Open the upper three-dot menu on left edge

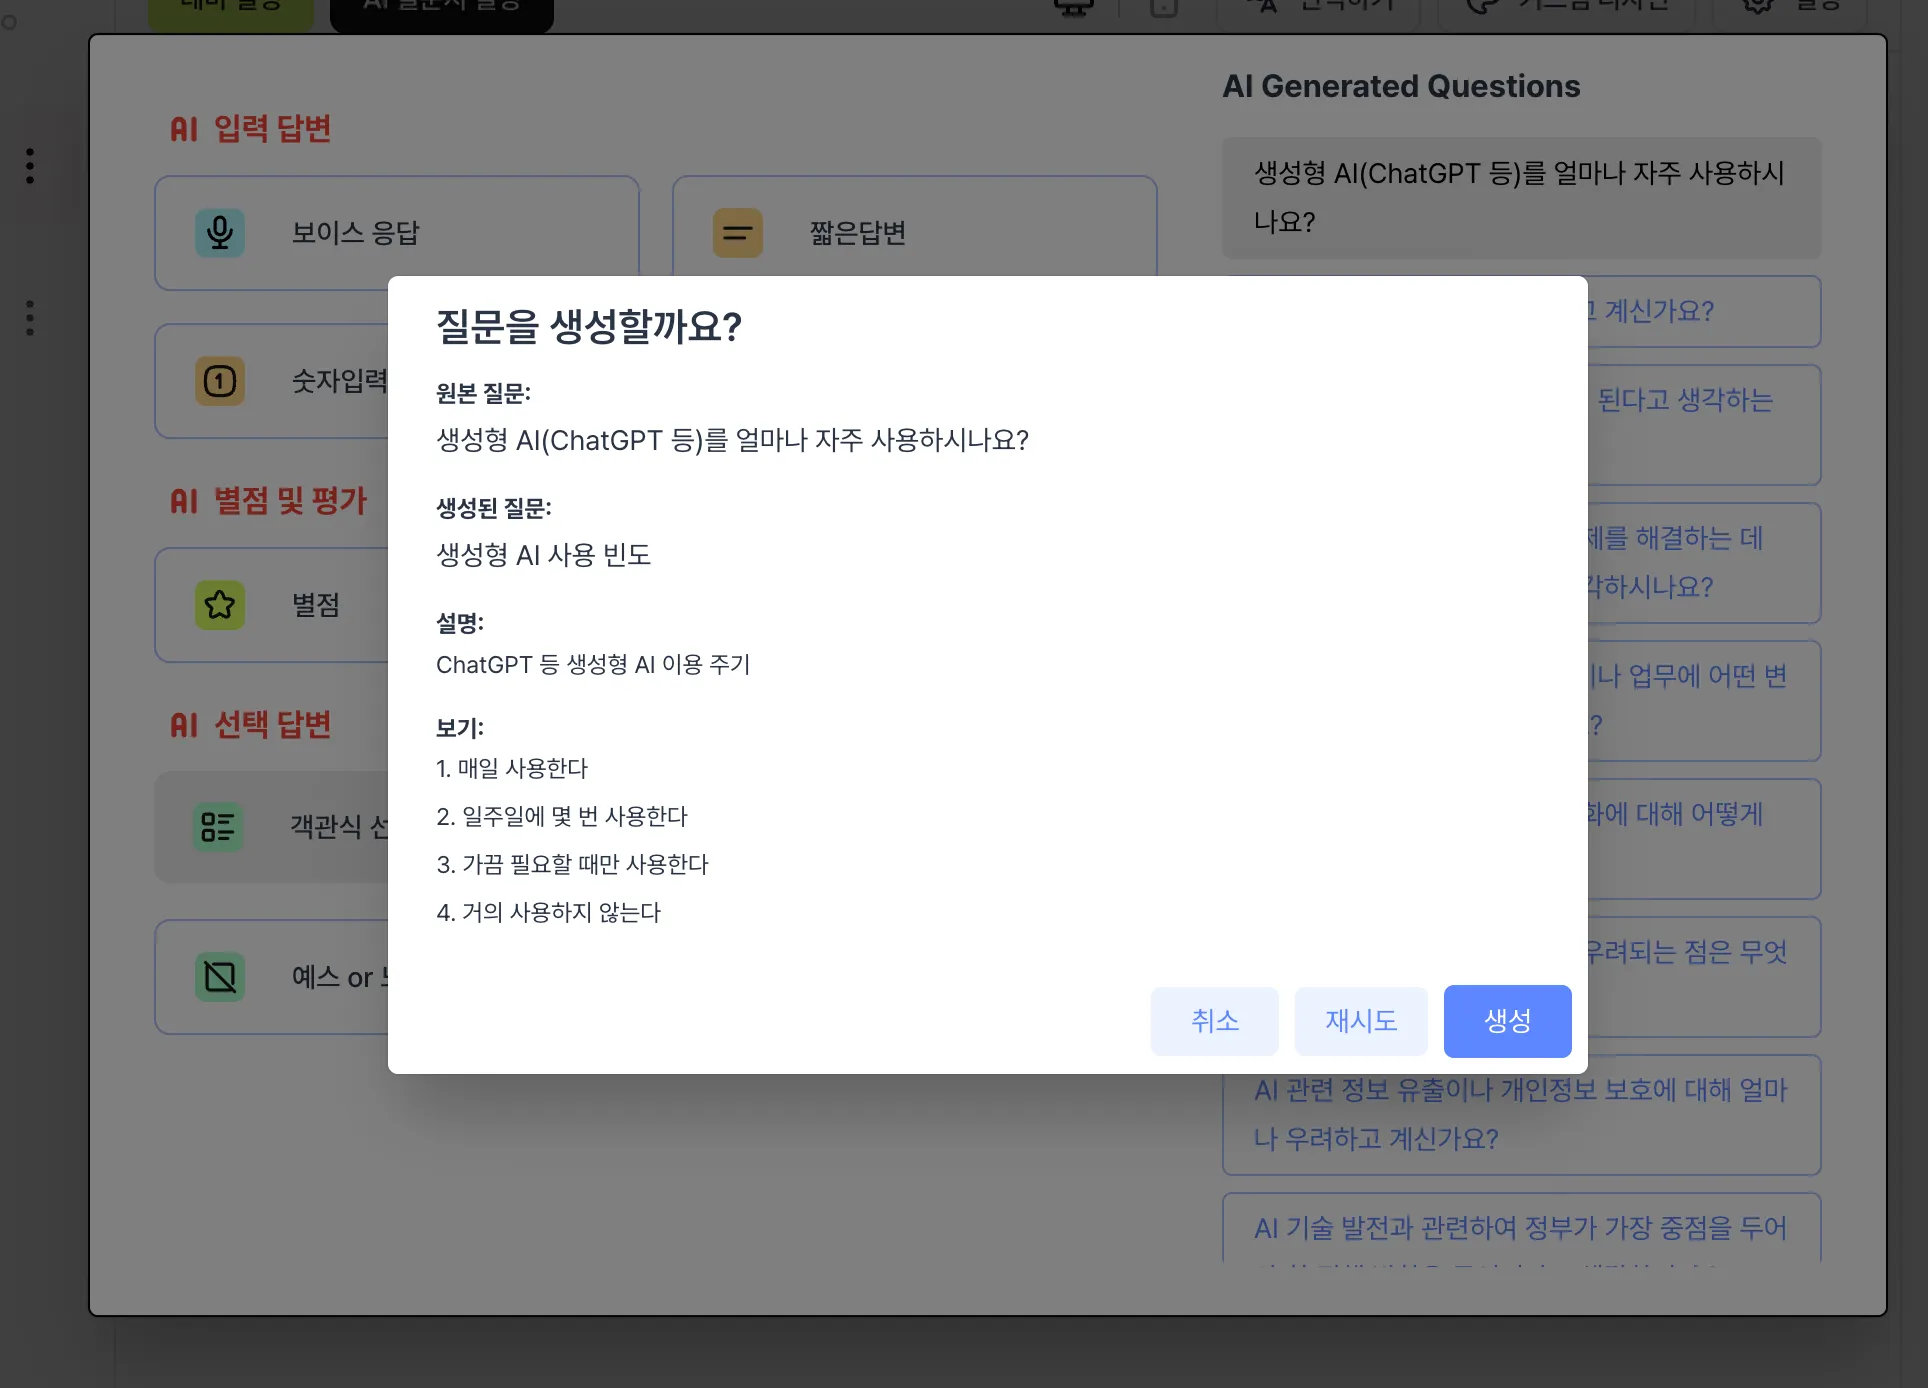30,166
